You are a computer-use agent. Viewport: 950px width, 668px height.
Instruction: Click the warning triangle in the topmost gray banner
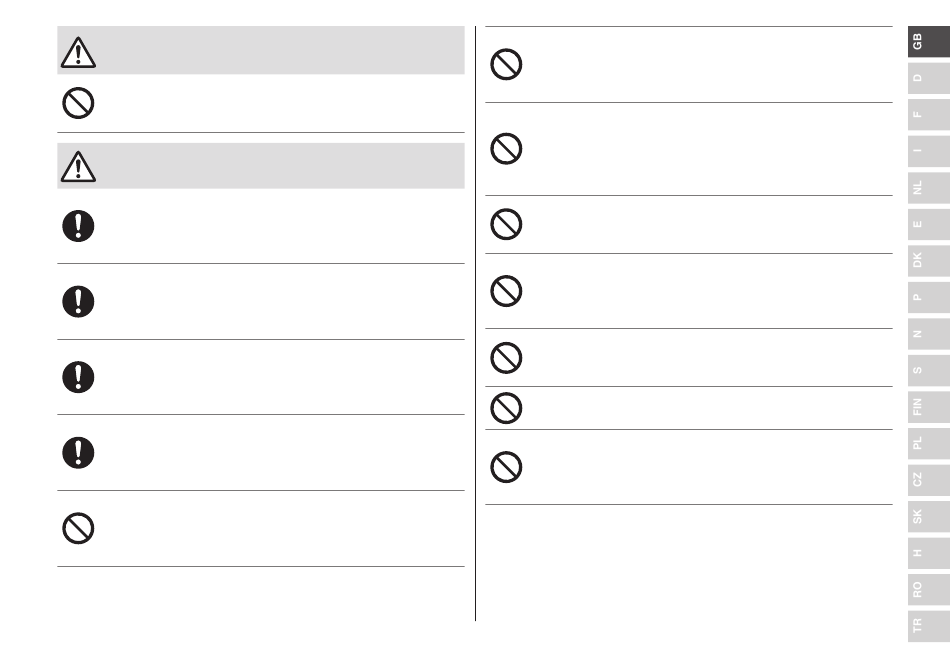(78, 53)
